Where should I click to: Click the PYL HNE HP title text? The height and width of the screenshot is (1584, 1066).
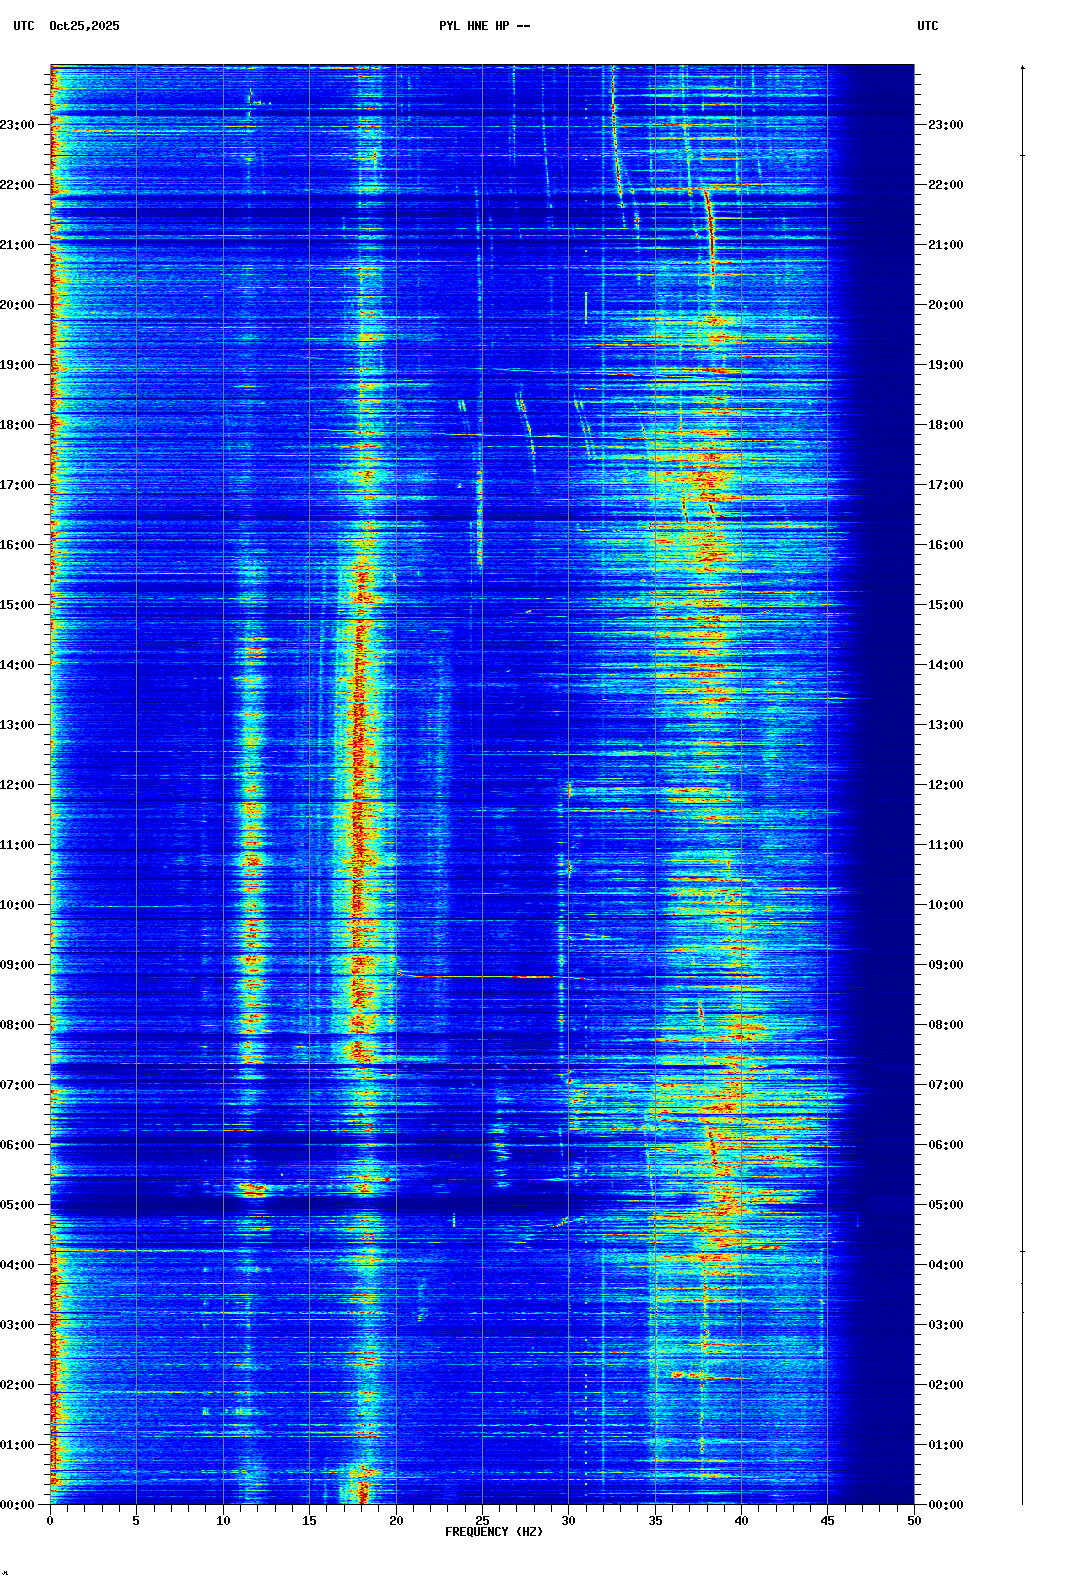pyautogui.click(x=484, y=26)
